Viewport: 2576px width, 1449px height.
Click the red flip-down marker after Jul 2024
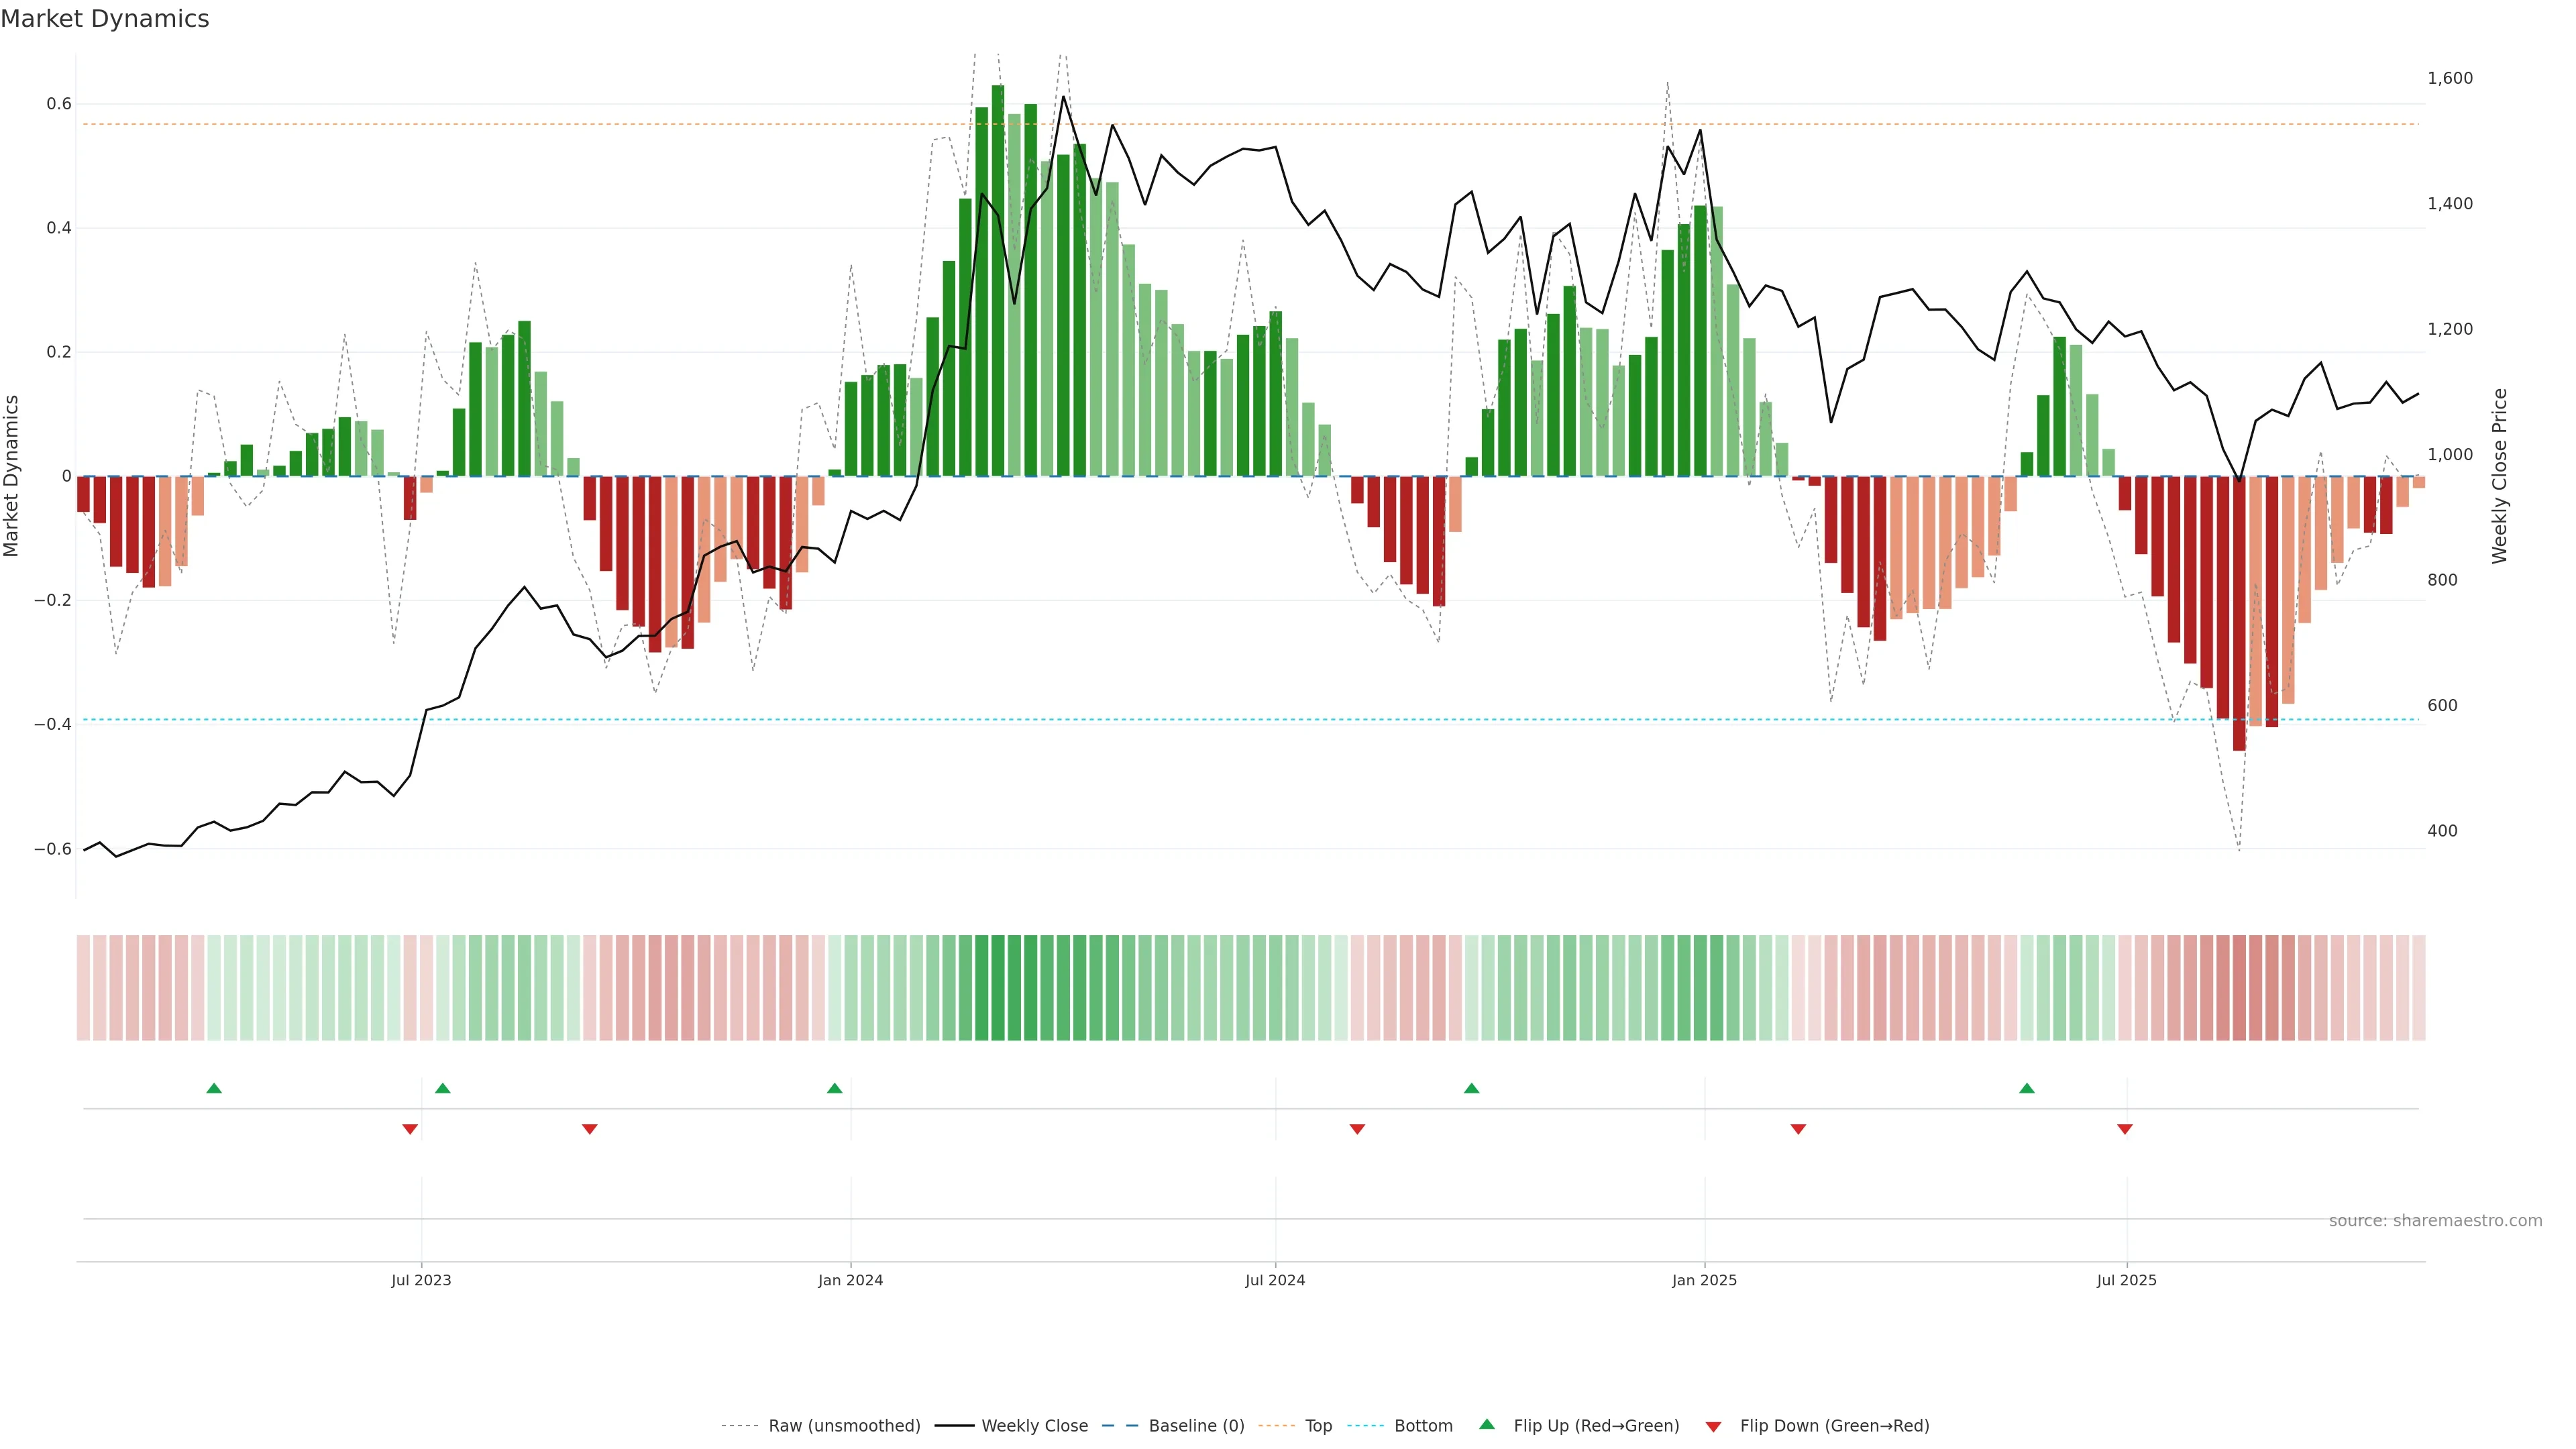pos(1357,1129)
